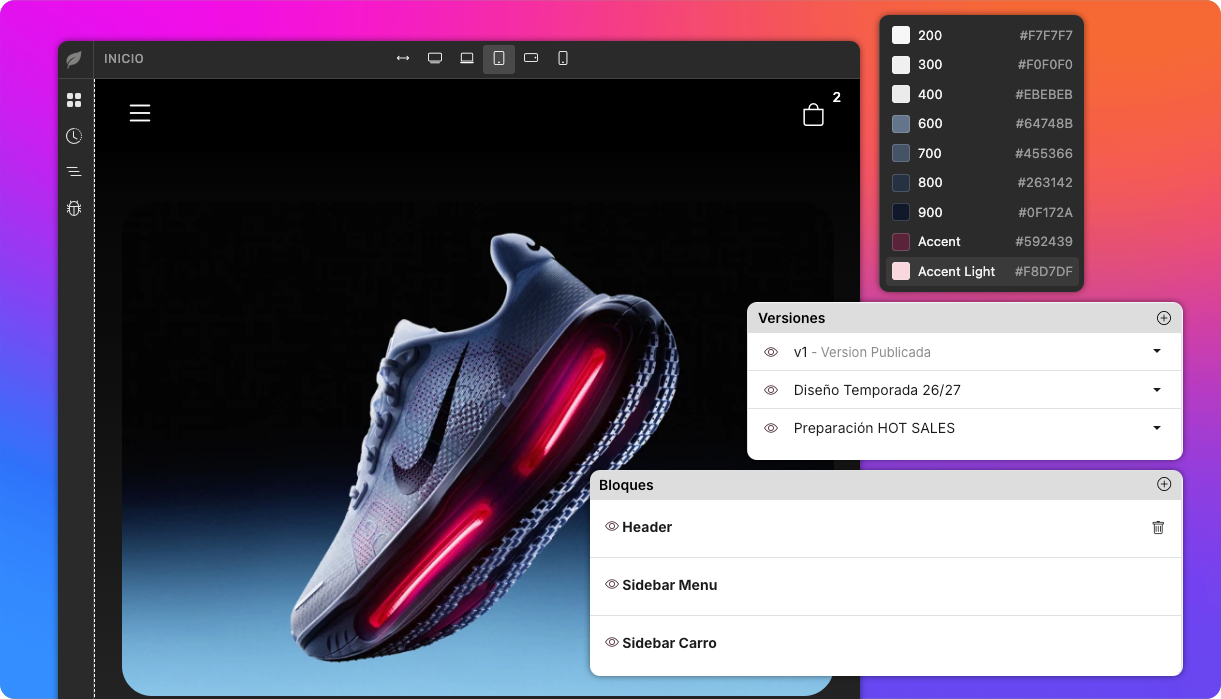Open the blocks grid icon in sidebar
Screen dimensions: 1221x699
(x=74, y=100)
